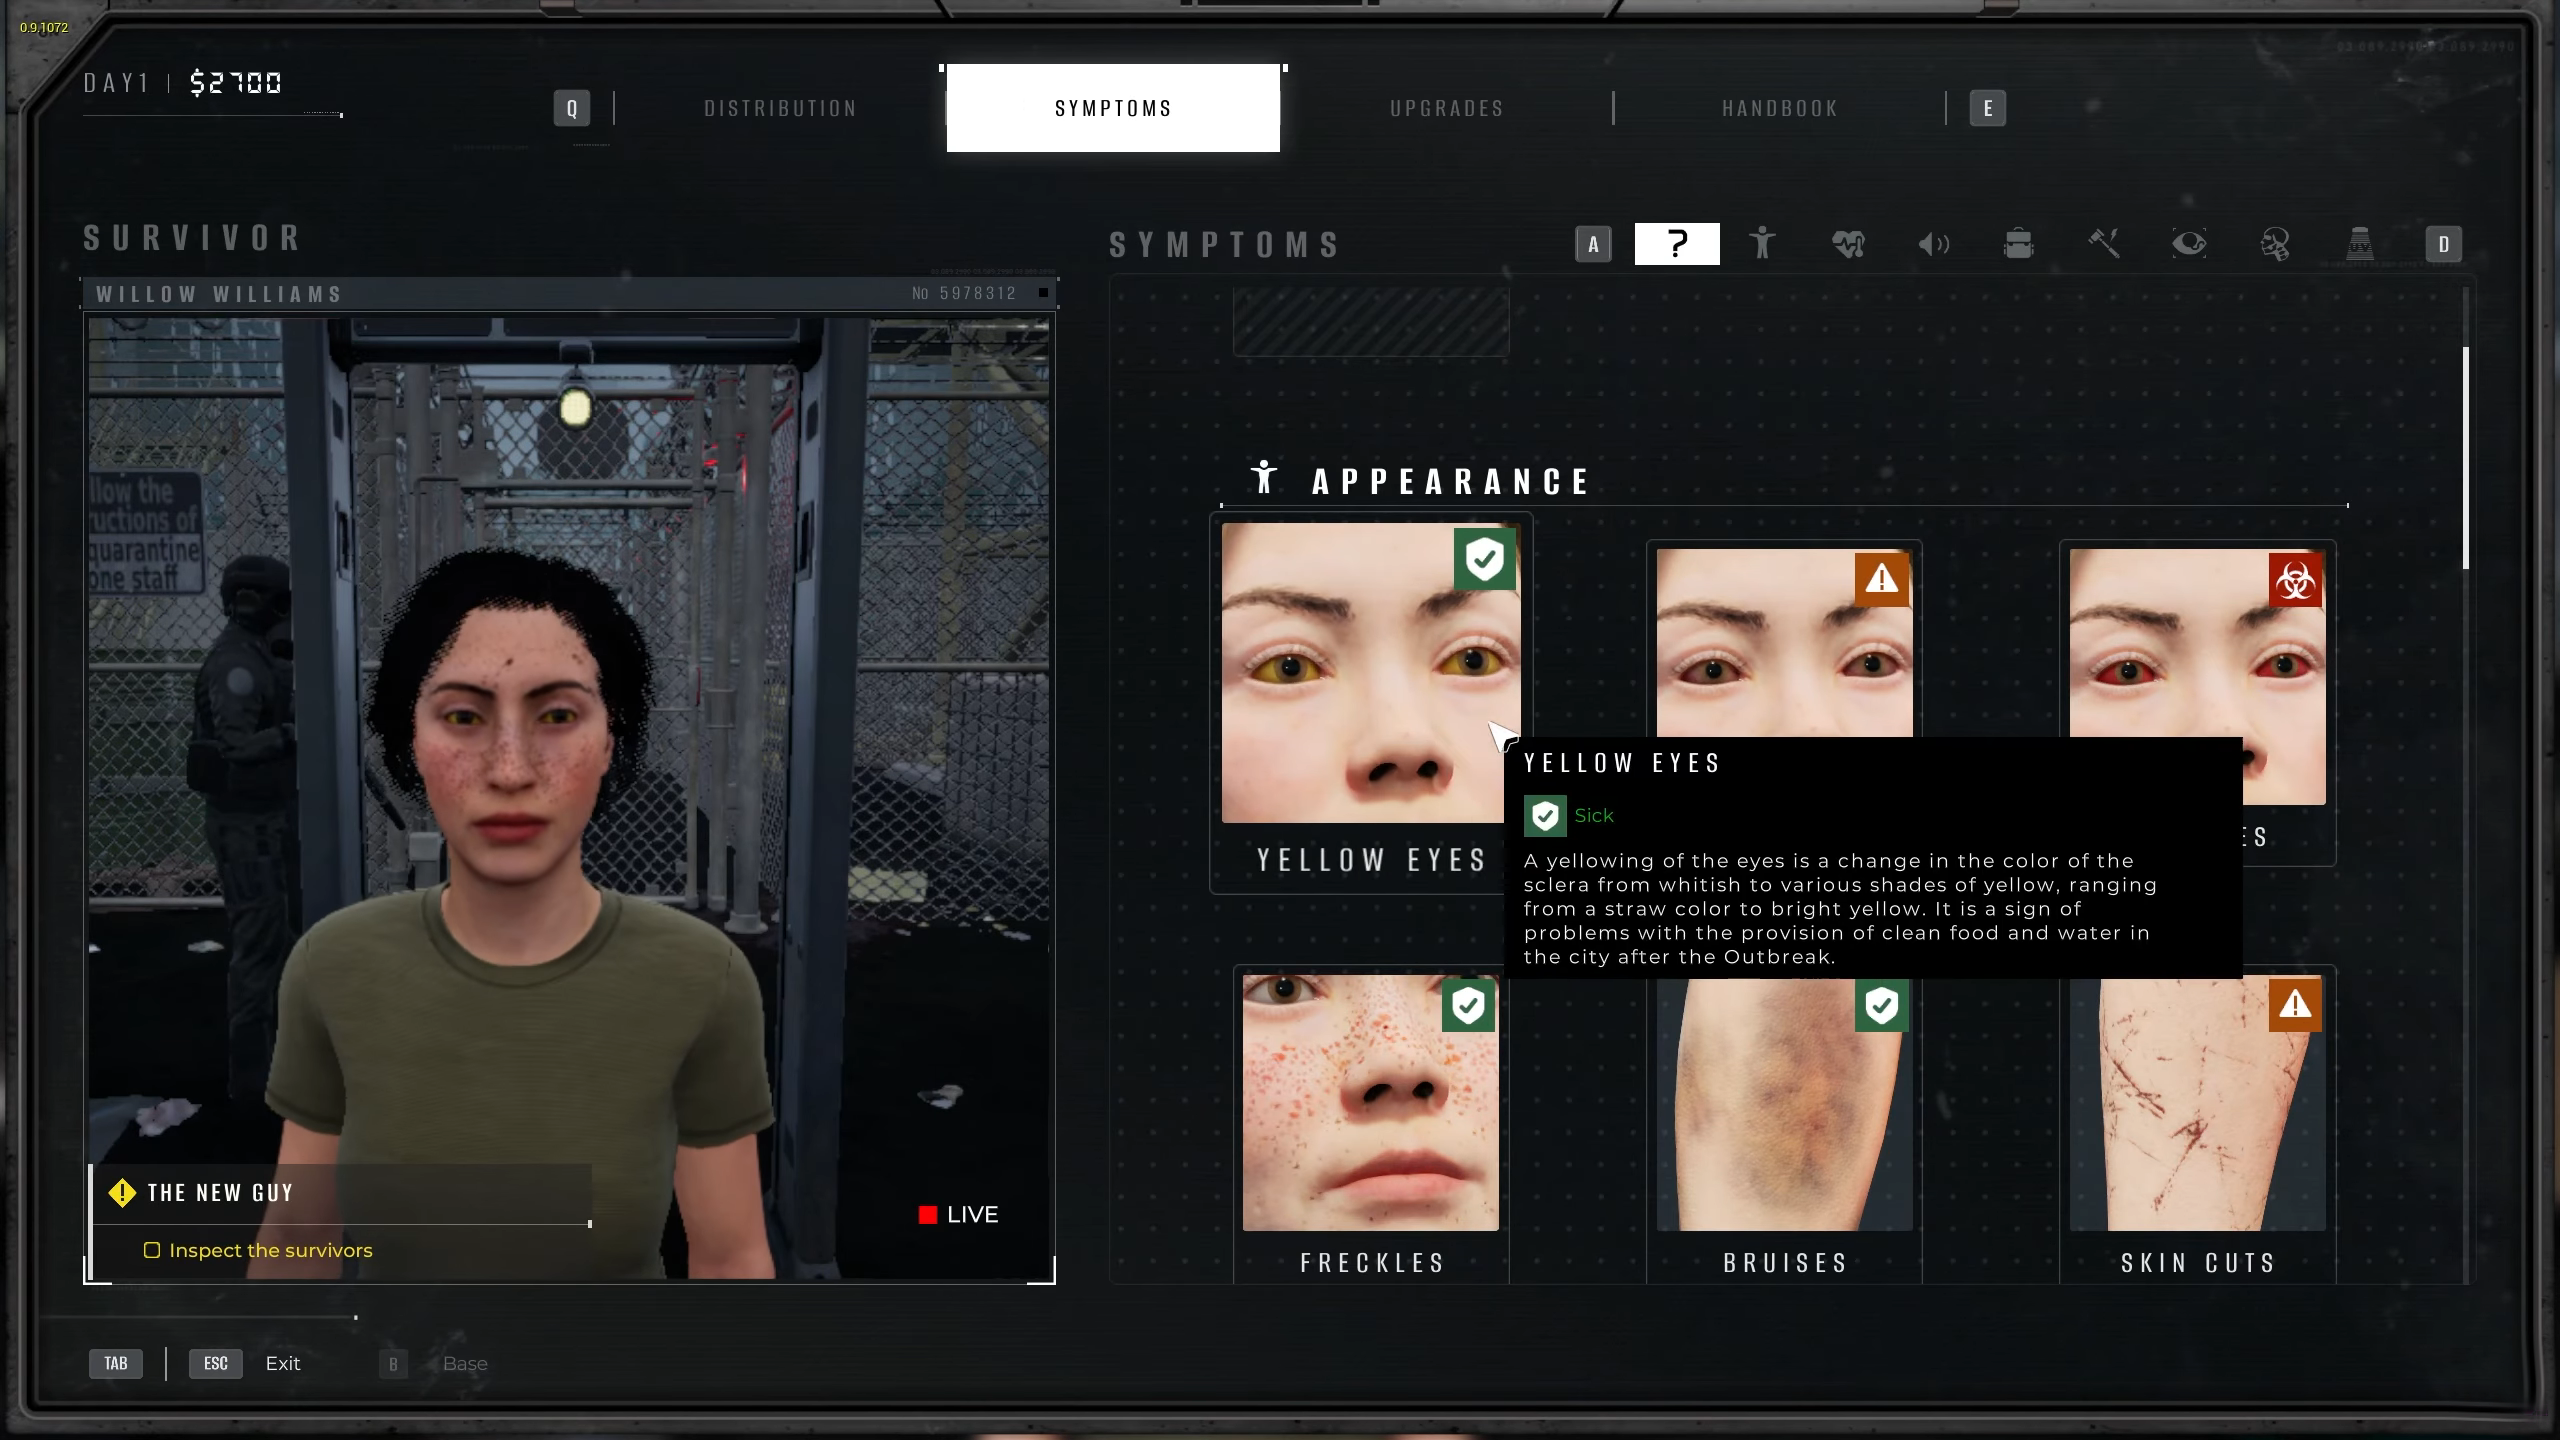Select the Skin Cuts symptom card

pos(2197,1120)
